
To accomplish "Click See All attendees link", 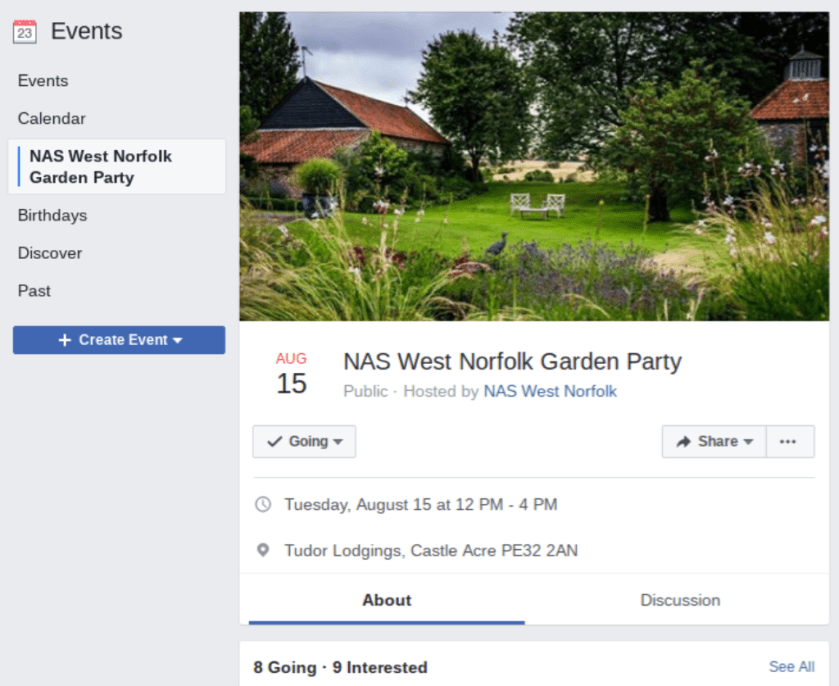I will pyautogui.click(x=791, y=666).
